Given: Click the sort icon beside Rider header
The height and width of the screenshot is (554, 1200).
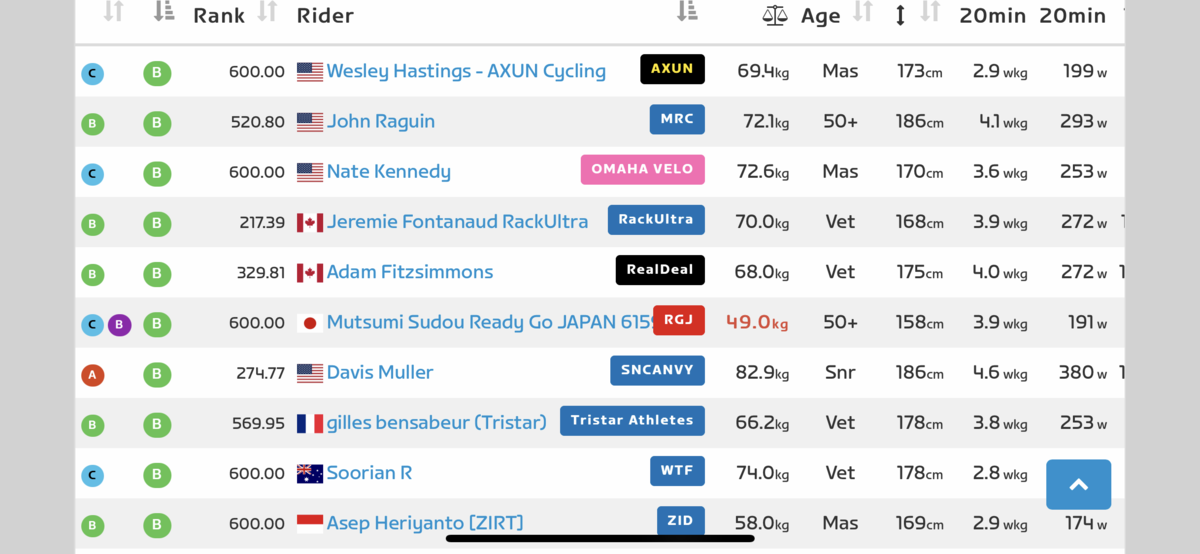Looking at the screenshot, I should click(687, 12).
